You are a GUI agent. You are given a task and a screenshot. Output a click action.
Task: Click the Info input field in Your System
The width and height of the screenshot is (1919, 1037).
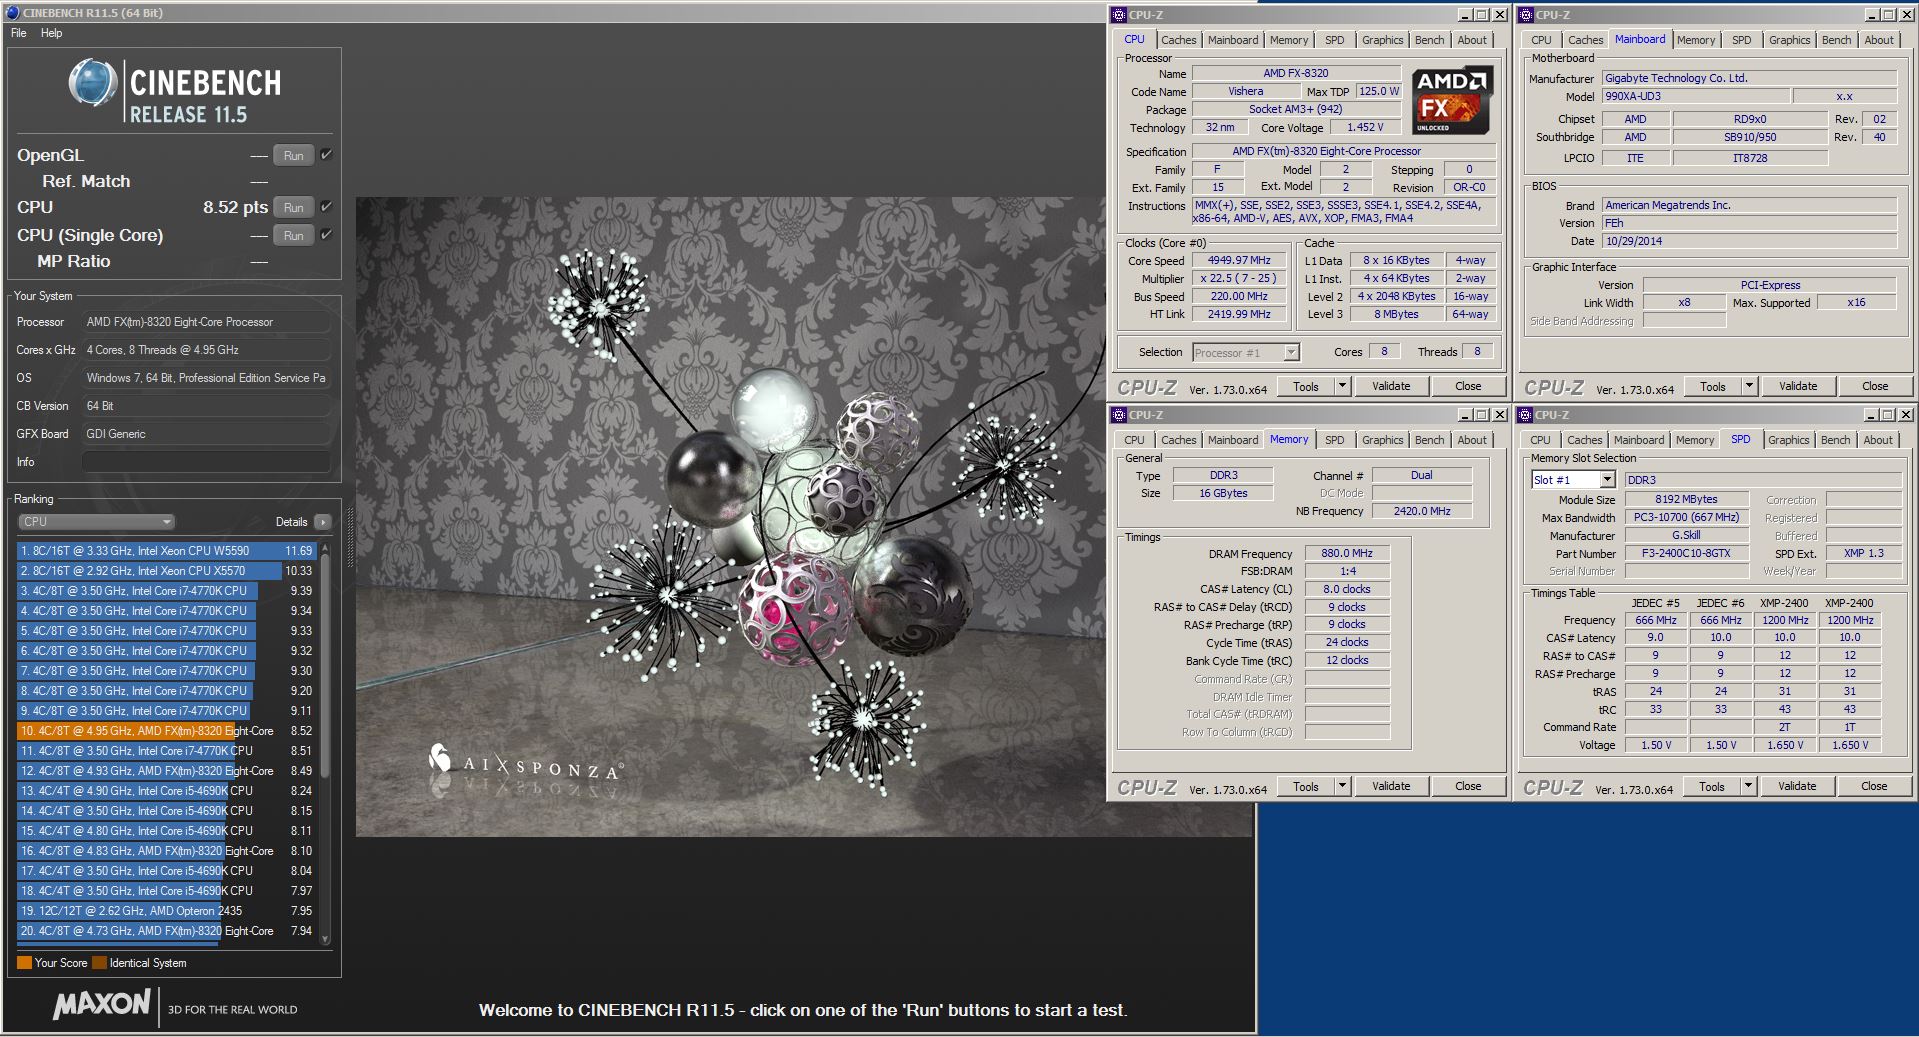pyautogui.click(x=206, y=462)
